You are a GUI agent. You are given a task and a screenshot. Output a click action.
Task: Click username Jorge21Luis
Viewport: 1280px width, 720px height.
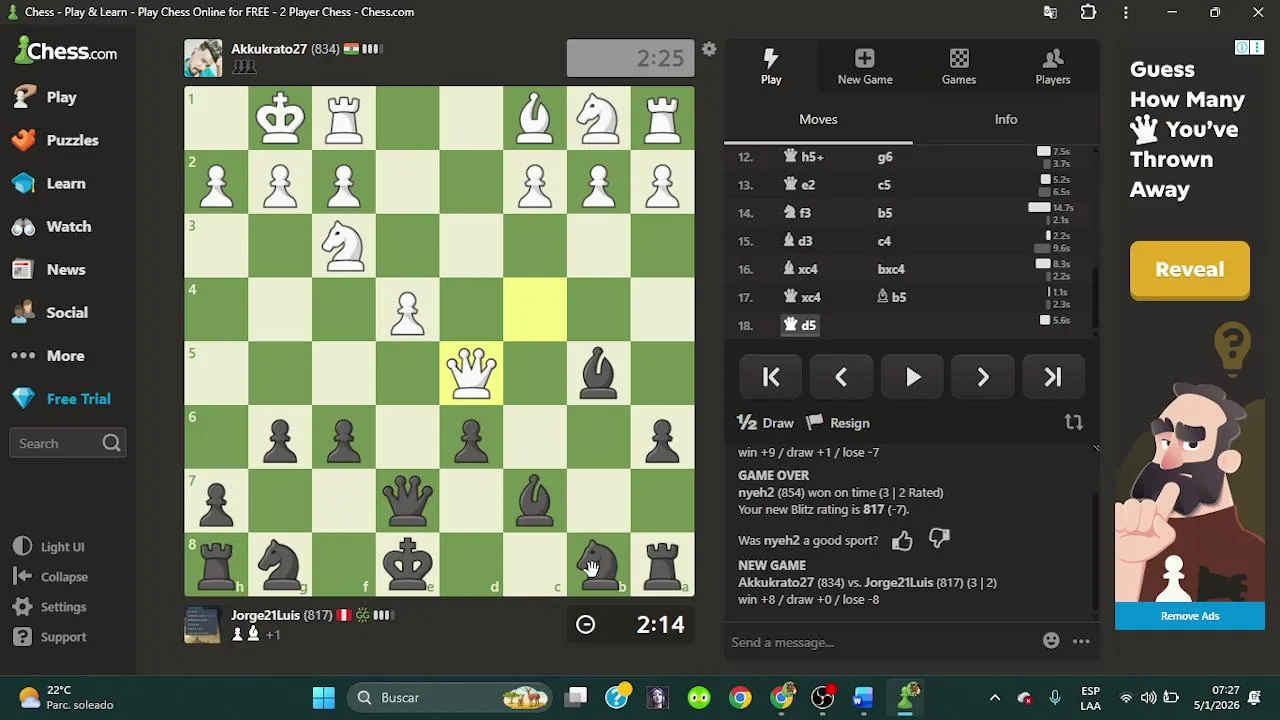click(x=265, y=615)
